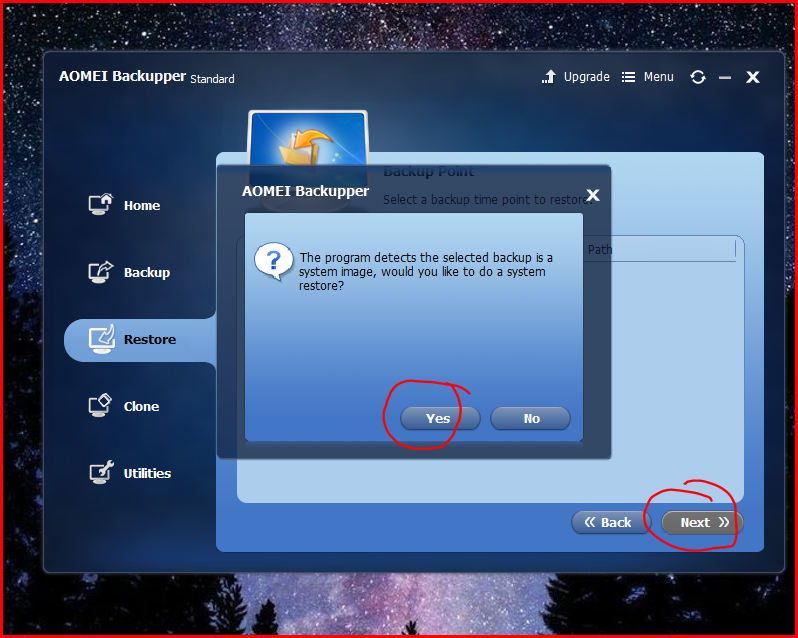Click the Home monitor icon

(101, 205)
